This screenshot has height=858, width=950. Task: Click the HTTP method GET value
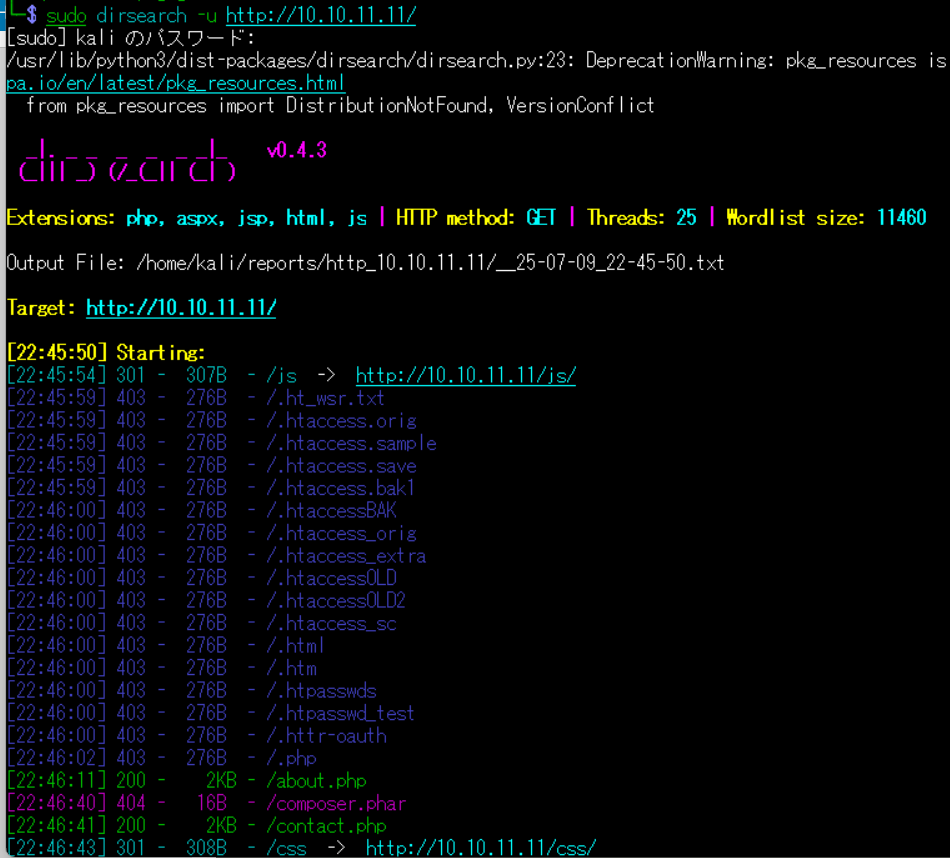(540, 218)
